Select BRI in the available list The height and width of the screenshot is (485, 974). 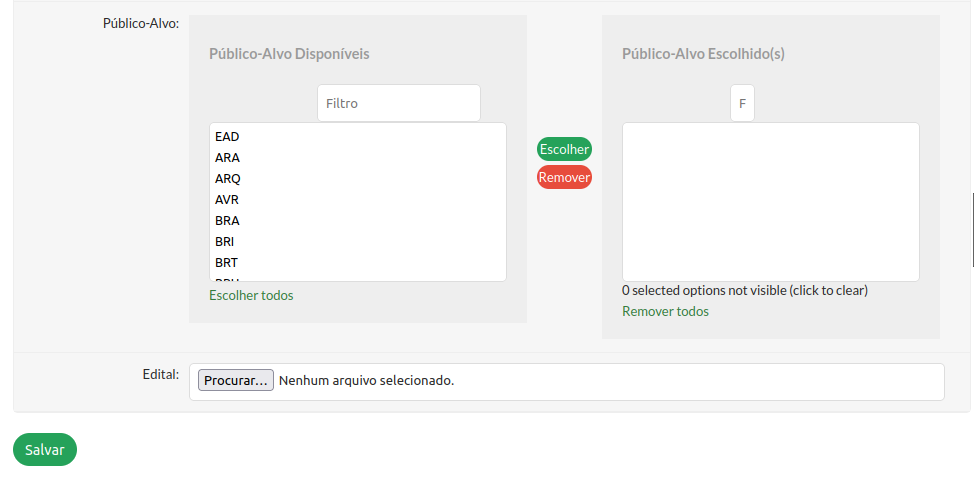click(358, 242)
